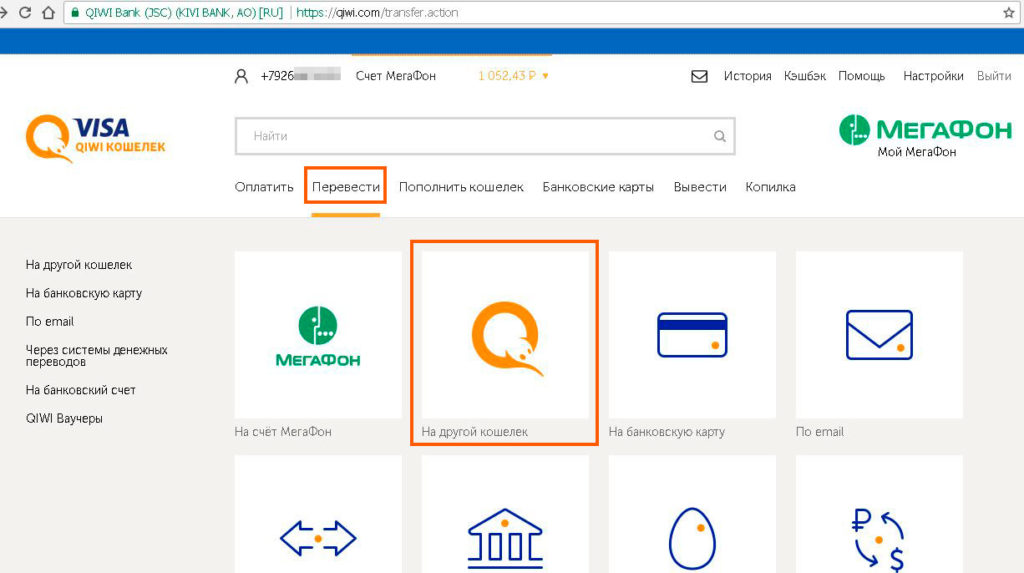Image resolution: width=1024 pixels, height=573 pixels.
Task: Click the Visa QIWI Кошелек logo
Action: point(95,138)
